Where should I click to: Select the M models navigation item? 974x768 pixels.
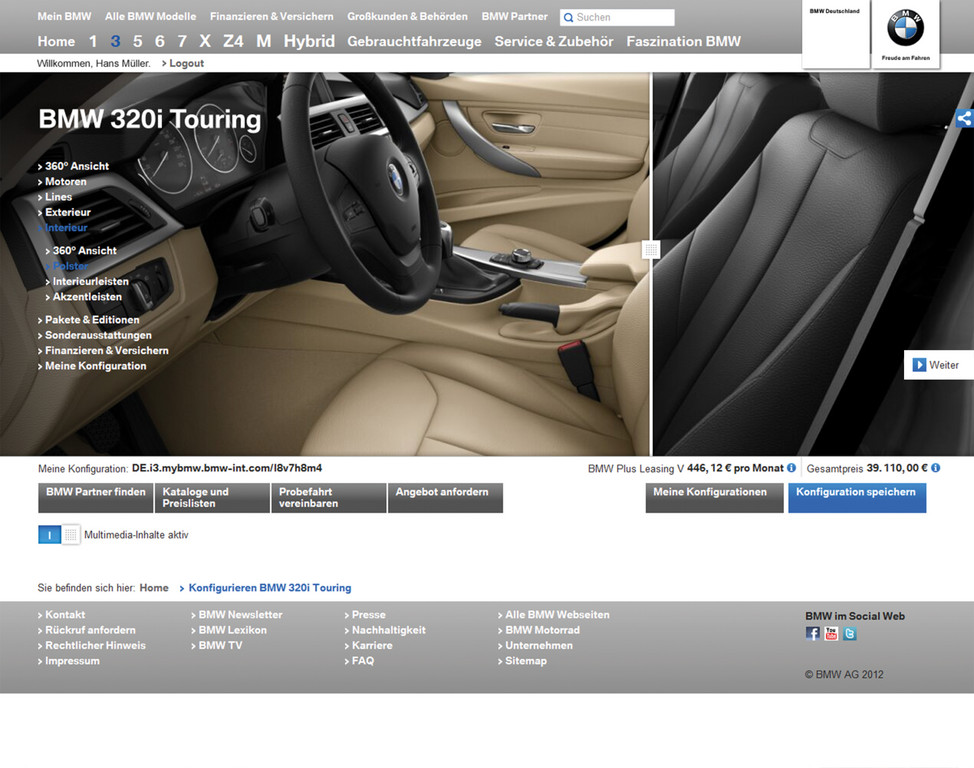click(263, 42)
